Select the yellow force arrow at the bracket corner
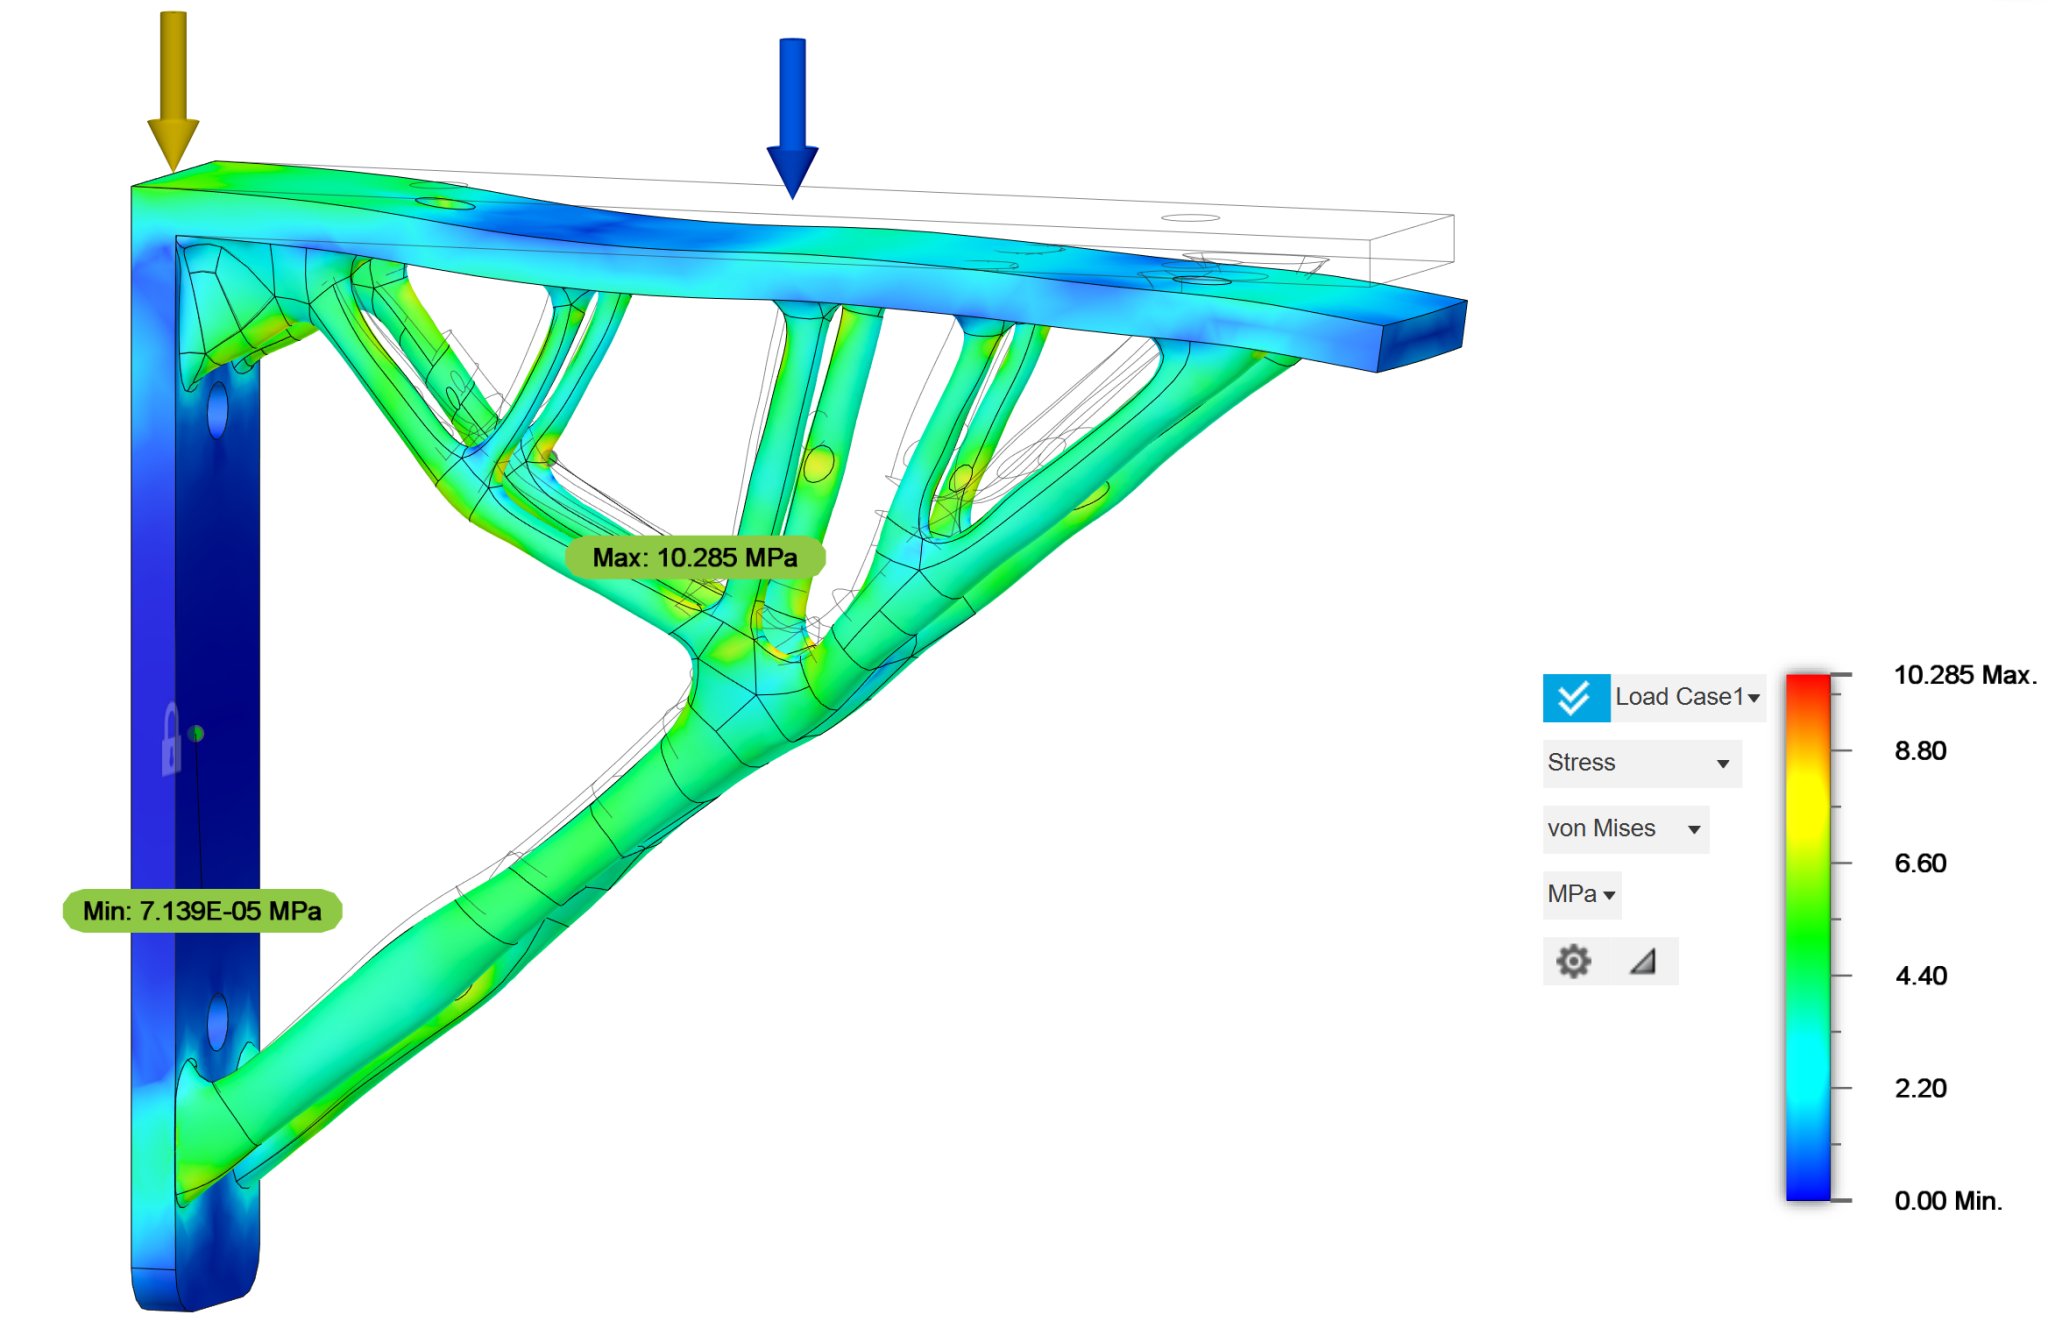This screenshot has height=1342, width=2048. [173, 90]
